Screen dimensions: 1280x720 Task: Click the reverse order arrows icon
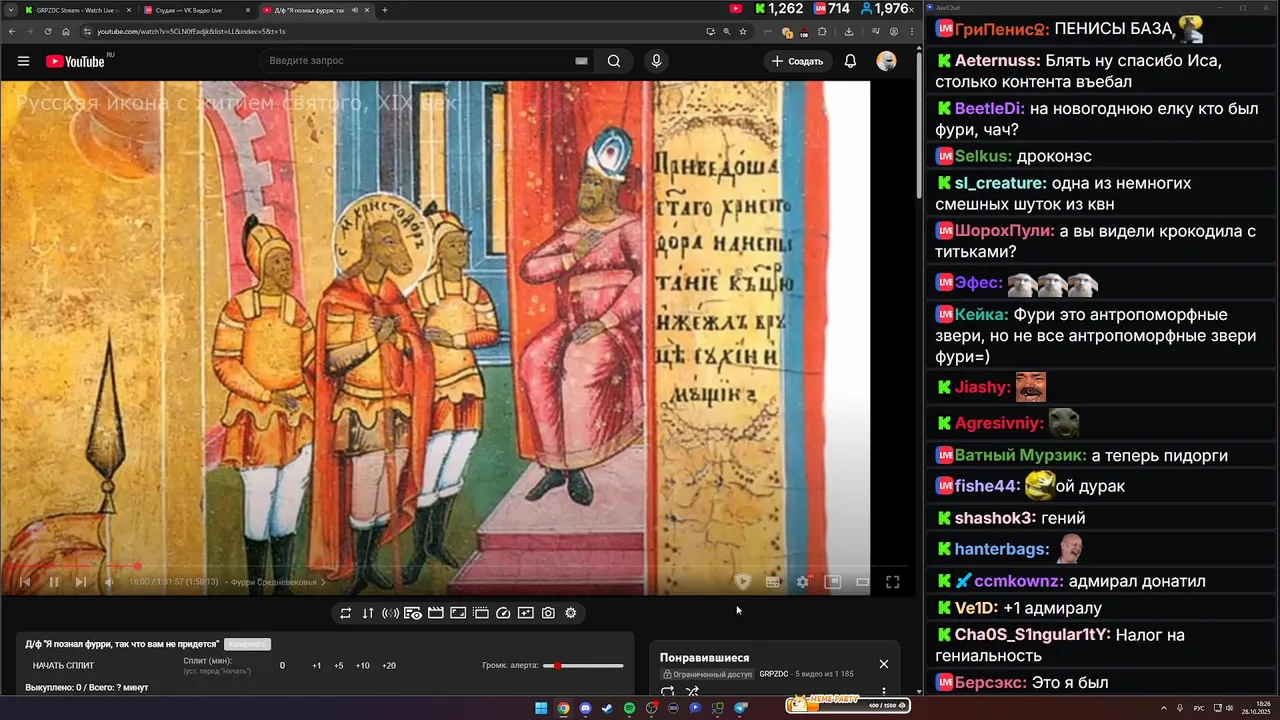(368, 613)
